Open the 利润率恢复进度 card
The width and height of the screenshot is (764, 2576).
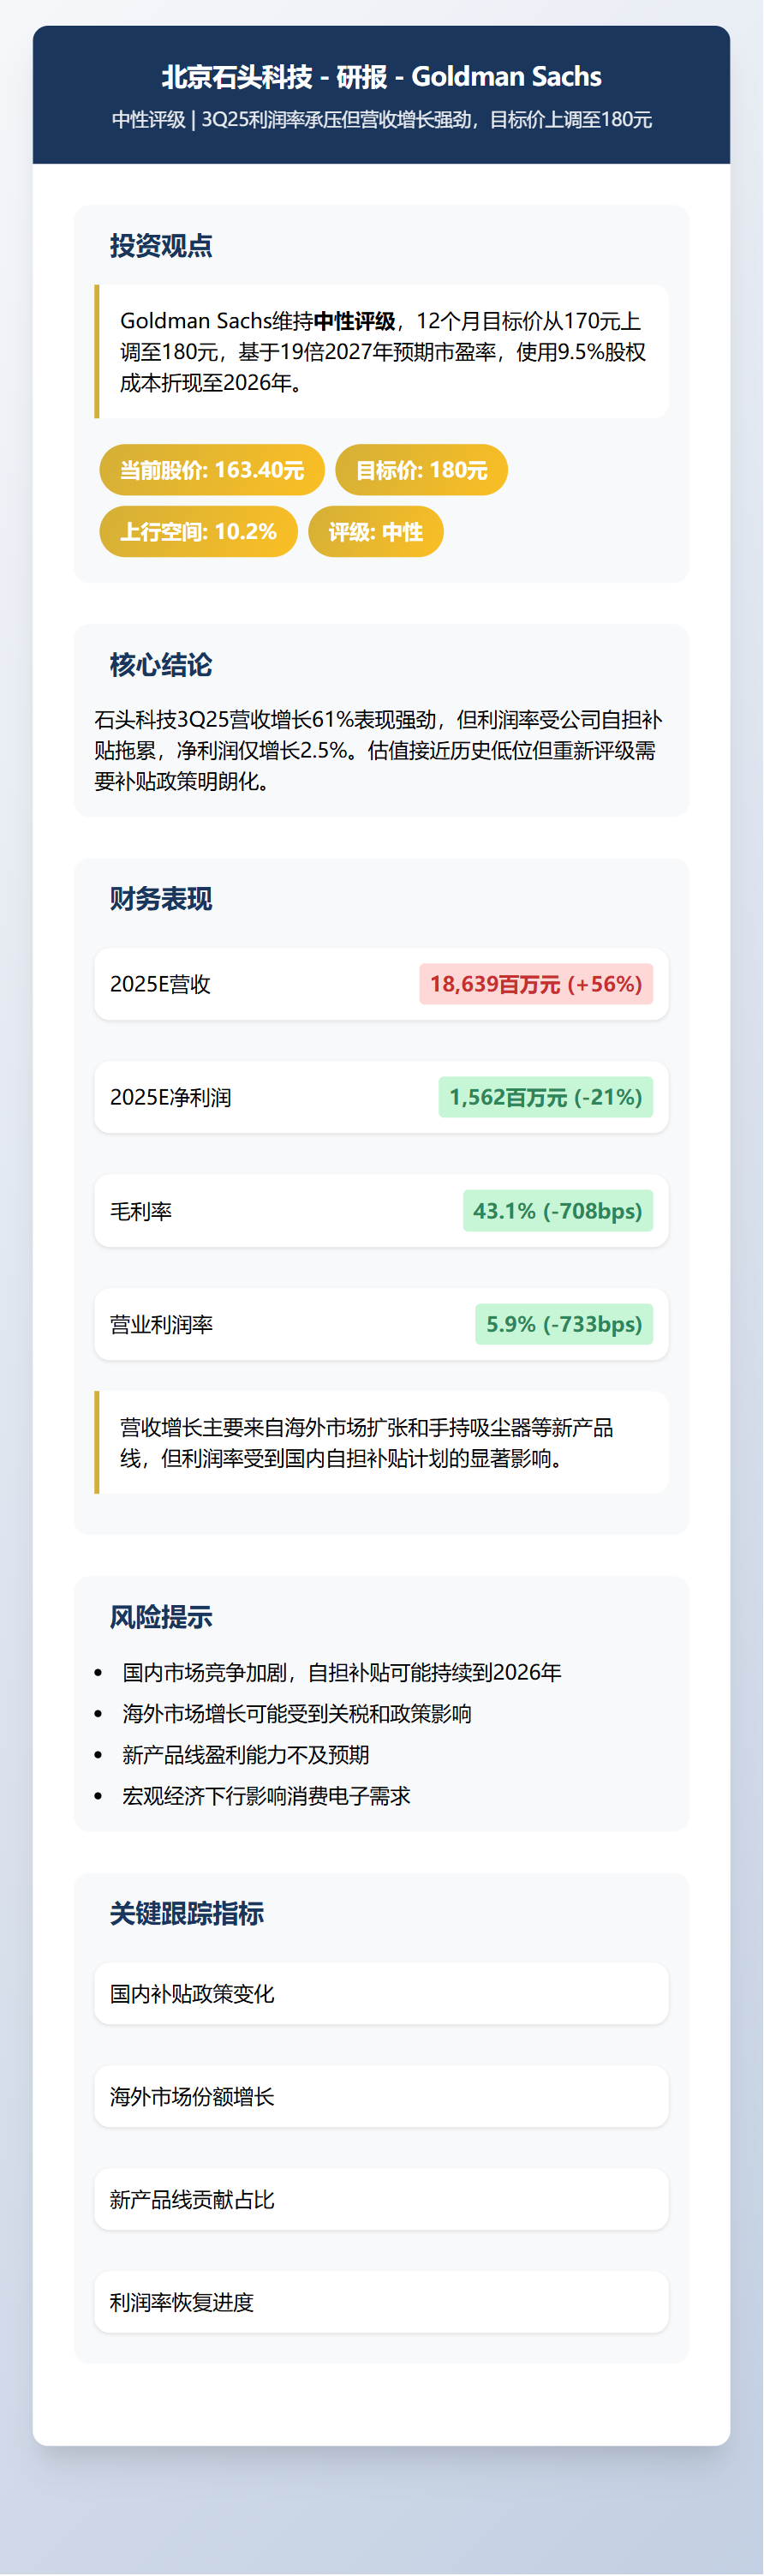click(381, 2302)
